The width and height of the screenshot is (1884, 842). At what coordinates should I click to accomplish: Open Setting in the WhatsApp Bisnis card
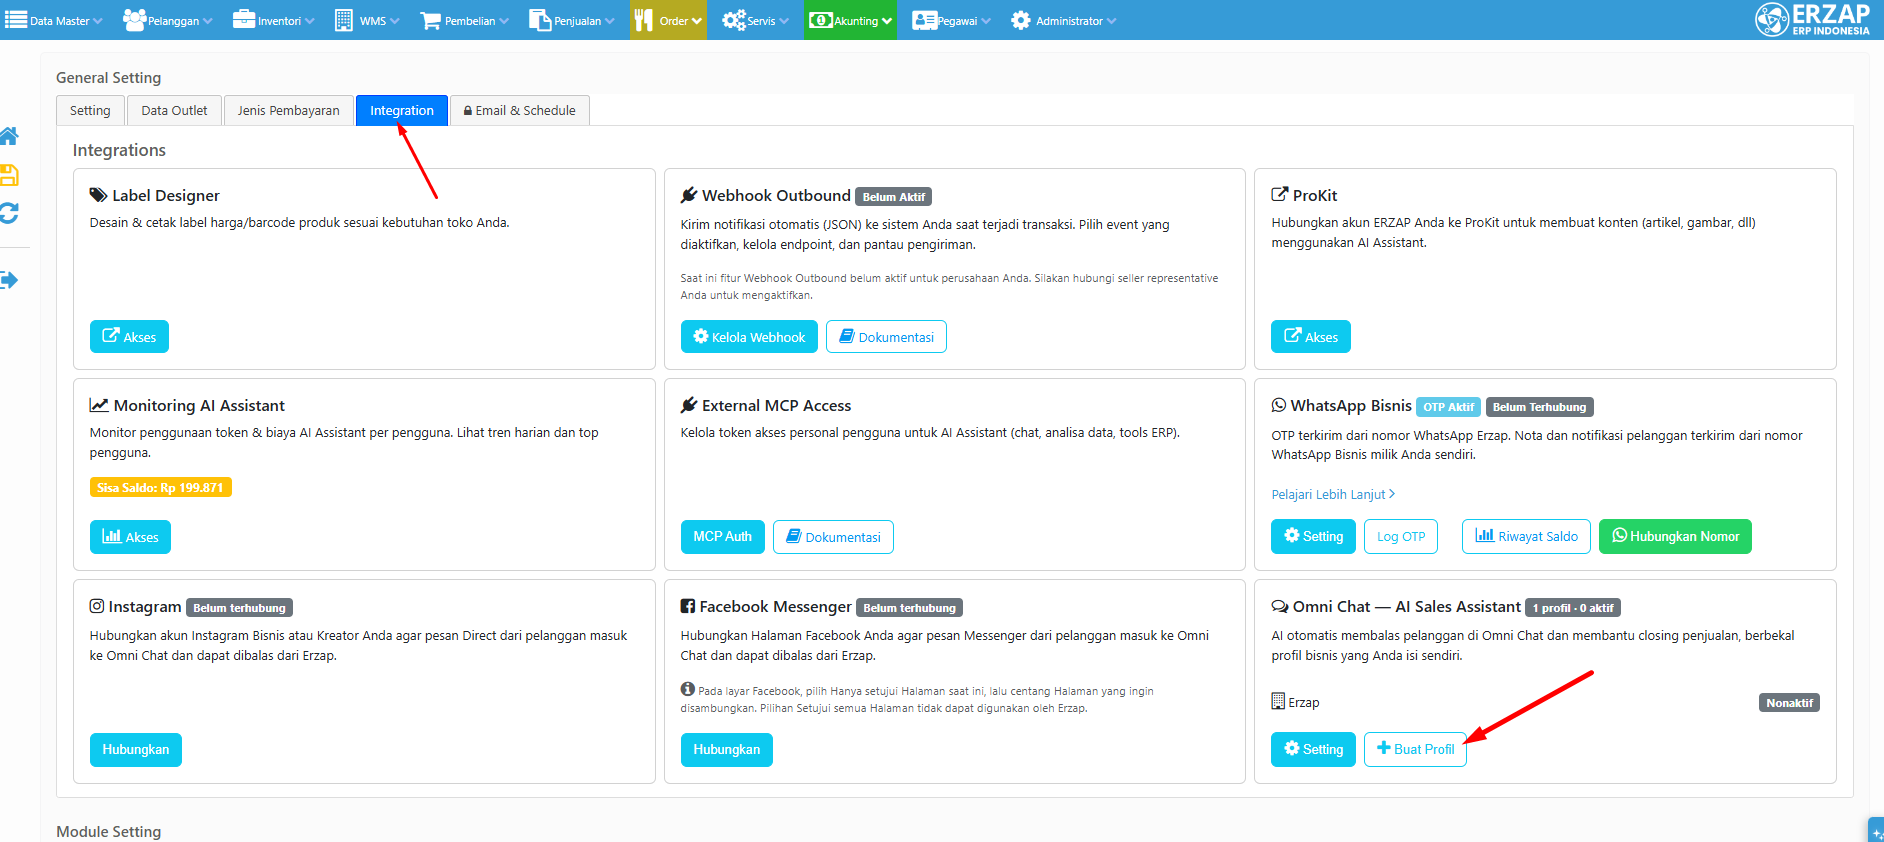pos(1314,537)
